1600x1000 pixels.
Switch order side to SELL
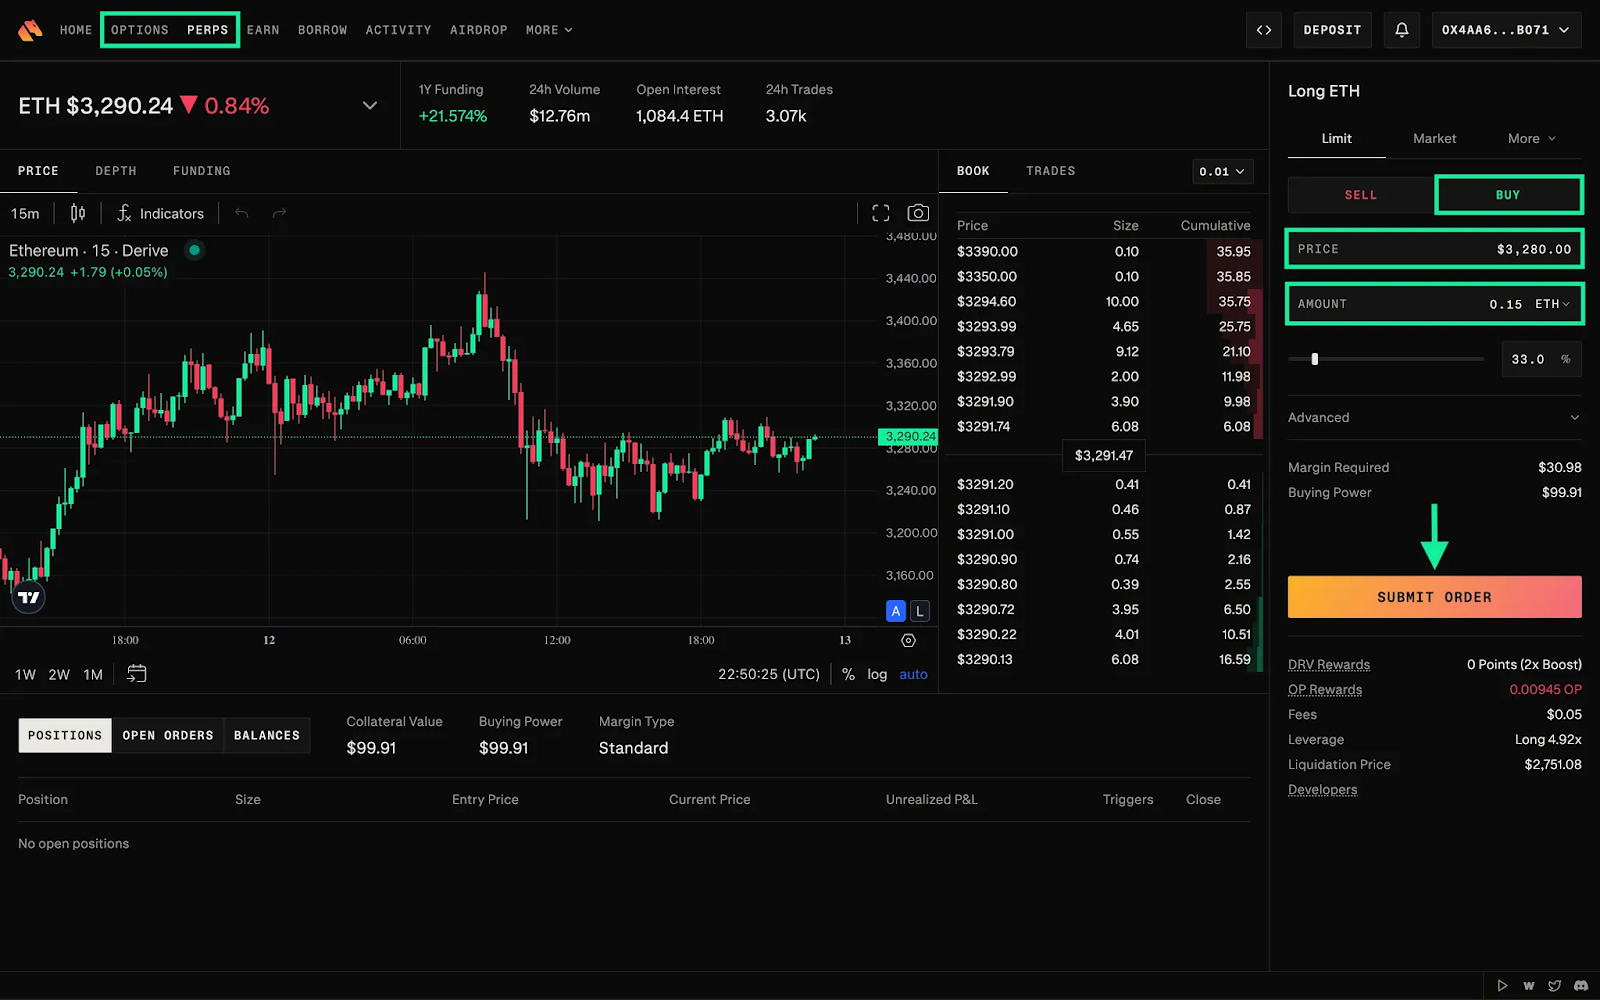tap(1360, 195)
